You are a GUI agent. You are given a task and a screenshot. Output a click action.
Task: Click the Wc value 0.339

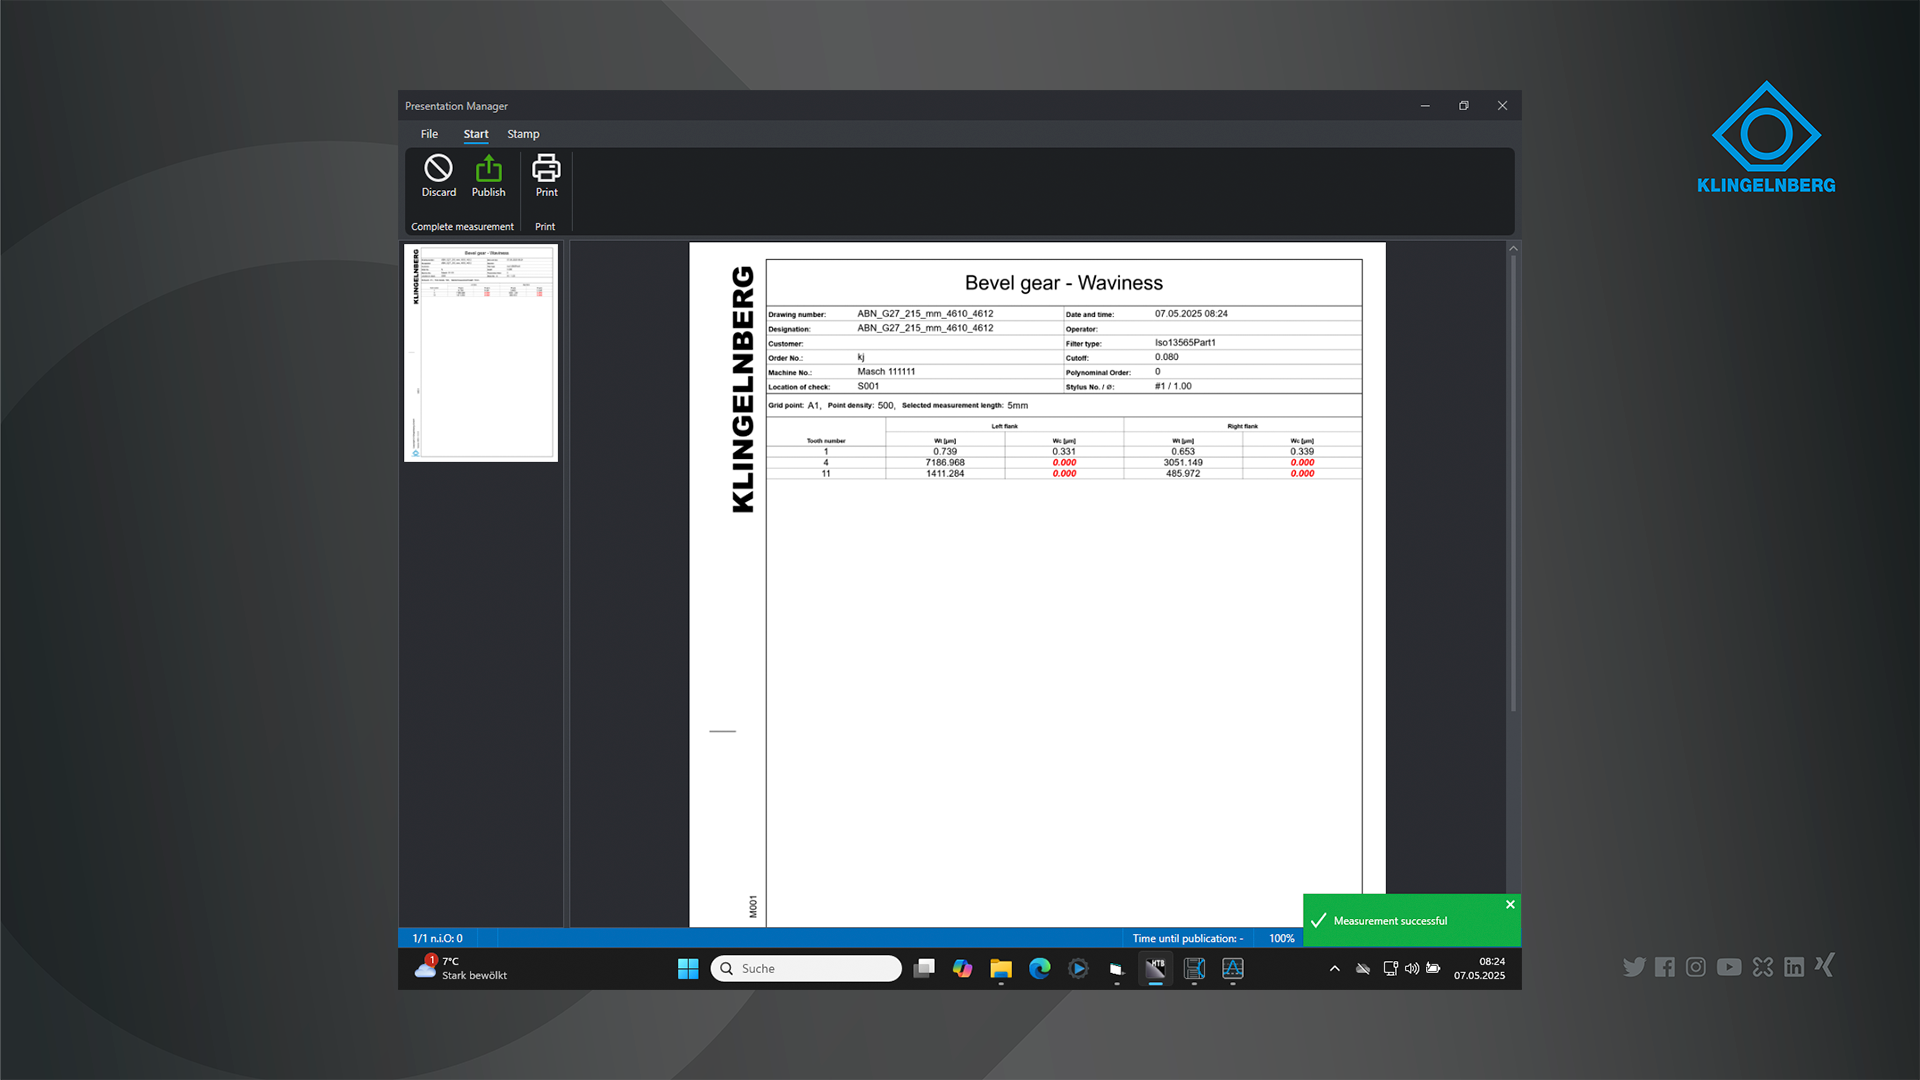click(x=1302, y=452)
